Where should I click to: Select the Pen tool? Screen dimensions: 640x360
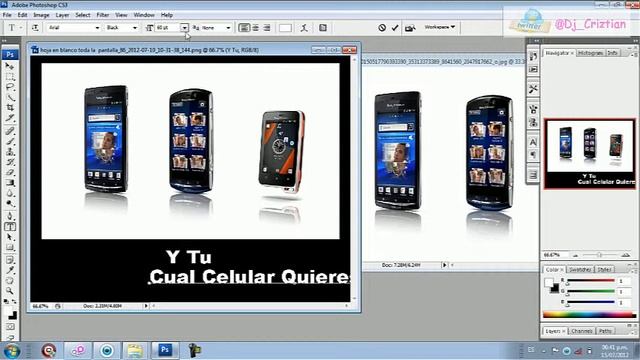10,216
